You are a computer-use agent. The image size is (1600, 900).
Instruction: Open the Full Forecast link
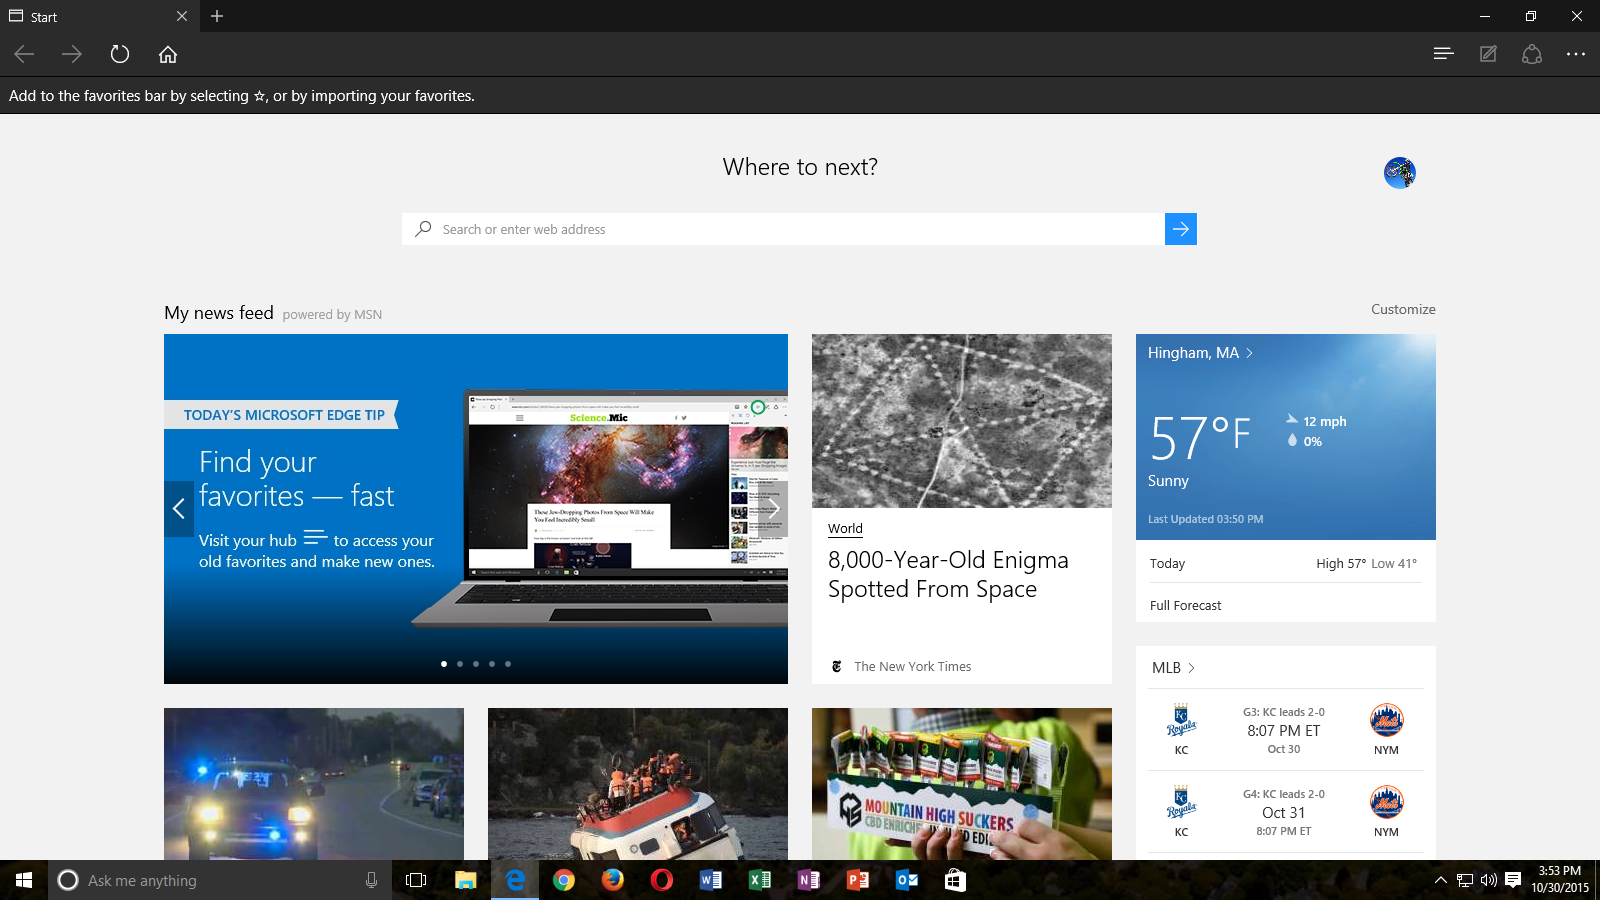click(1185, 605)
